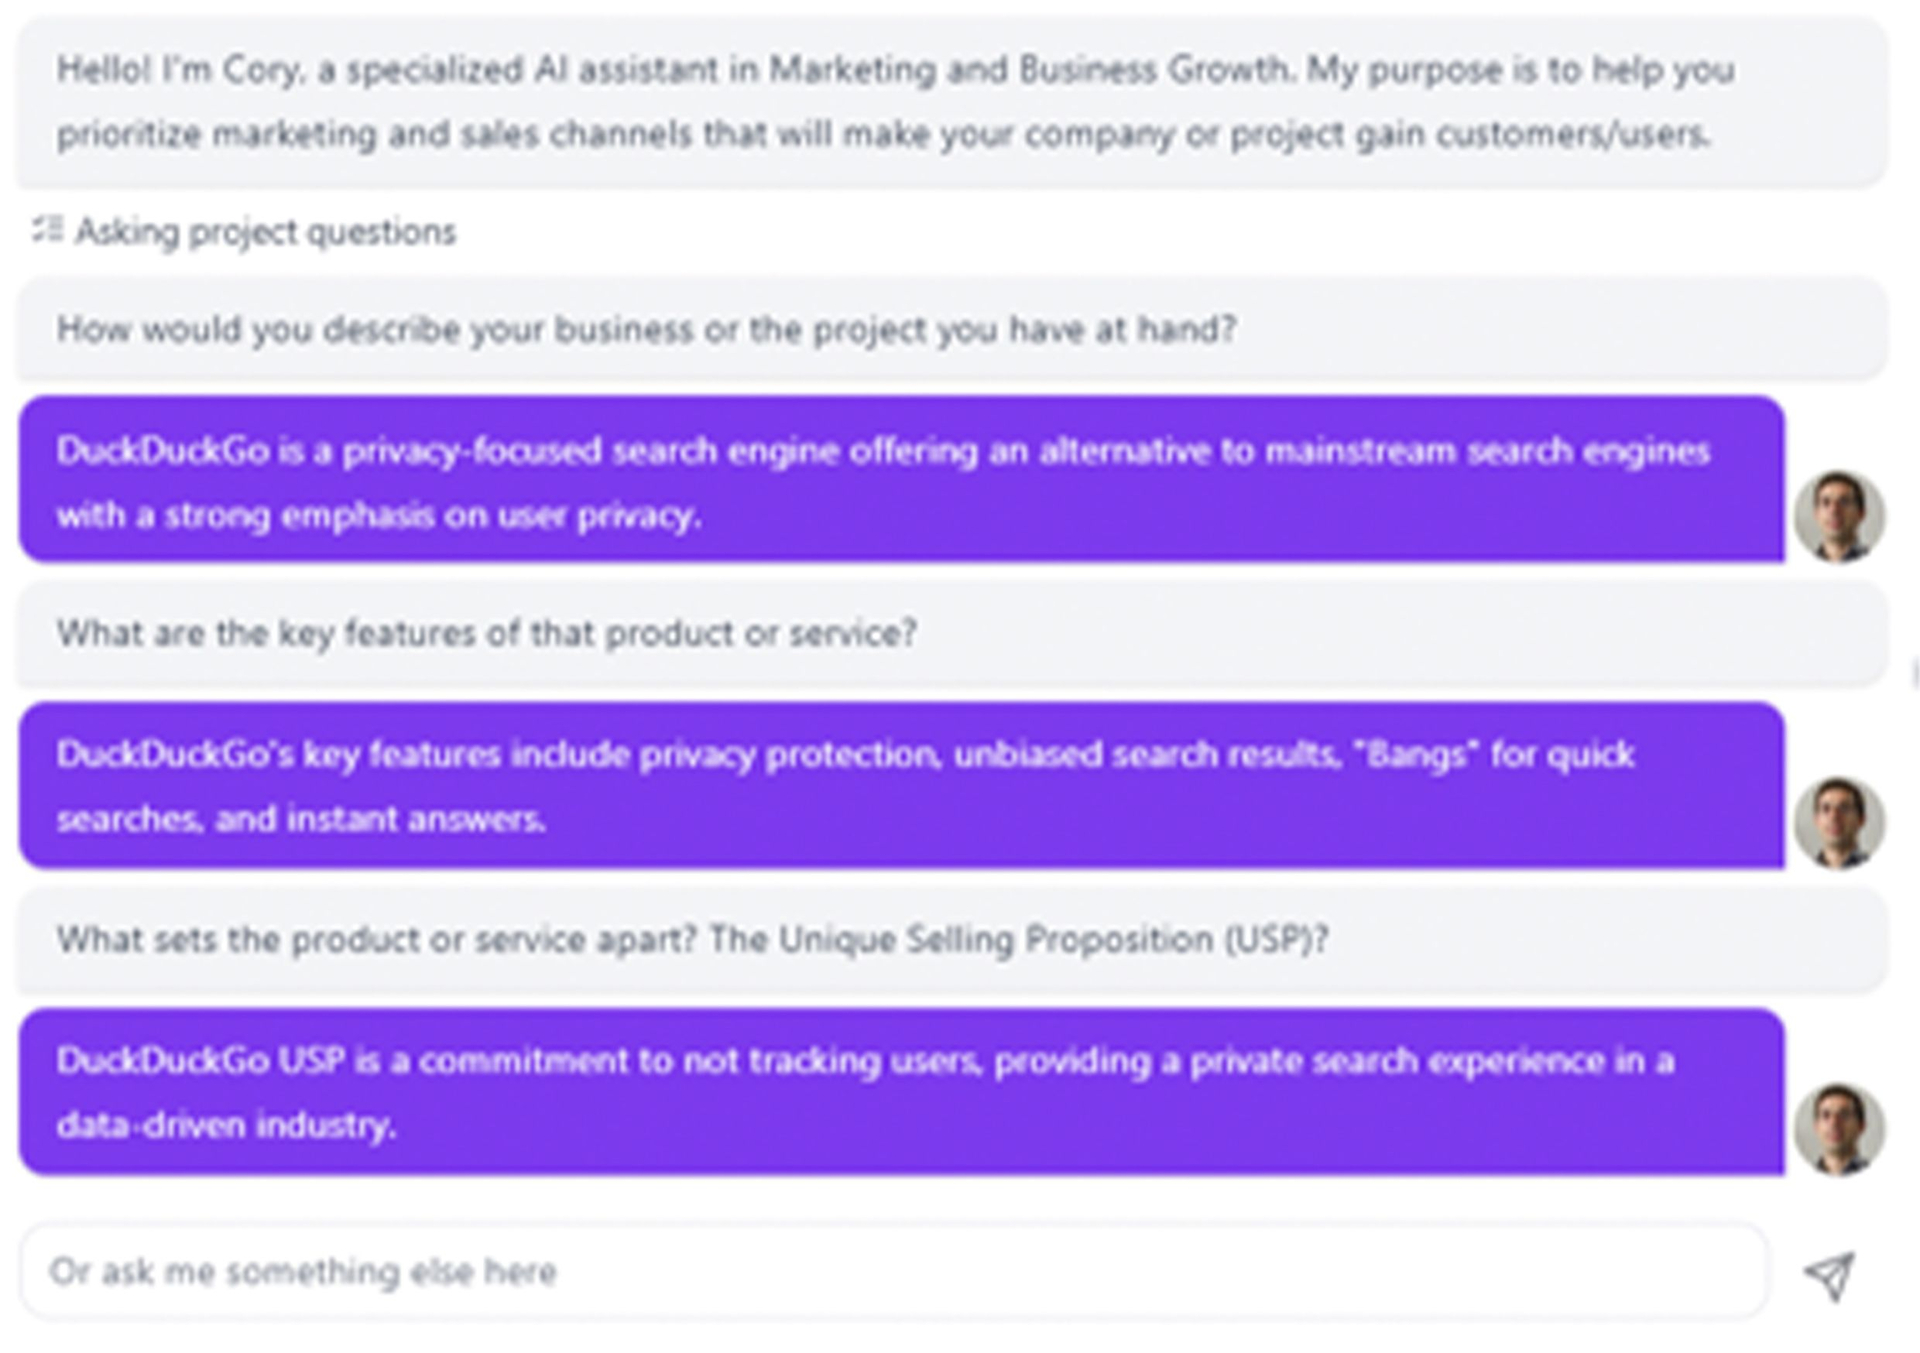The width and height of the screenshot is (1920, 1353).
Task: Click the user avatar beside privacy-focused search engine message
Action: click(1840, 516)
